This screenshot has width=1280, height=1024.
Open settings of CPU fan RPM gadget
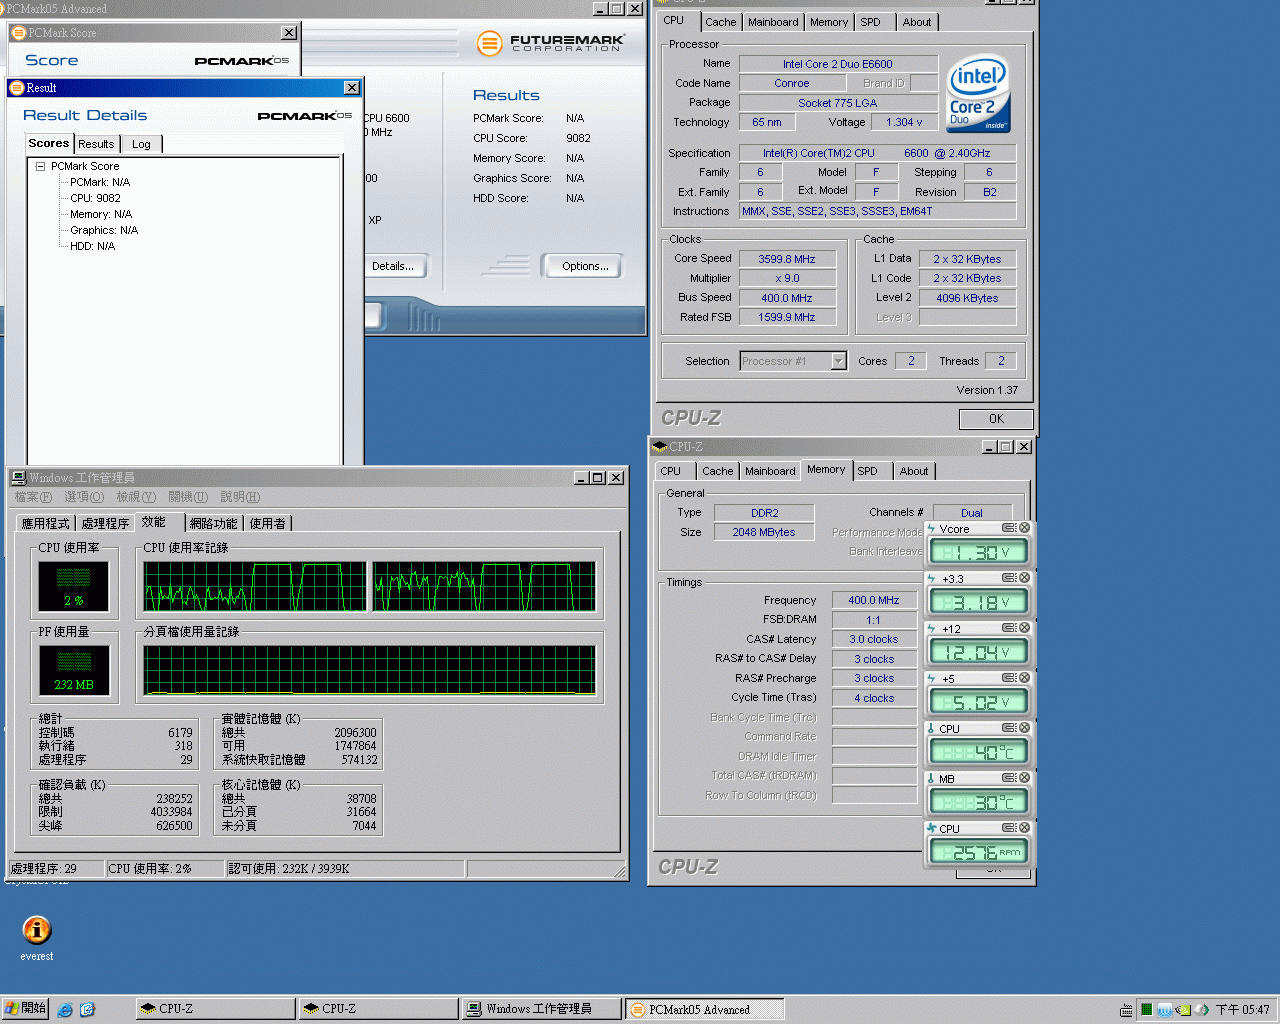coord(1009,828)
